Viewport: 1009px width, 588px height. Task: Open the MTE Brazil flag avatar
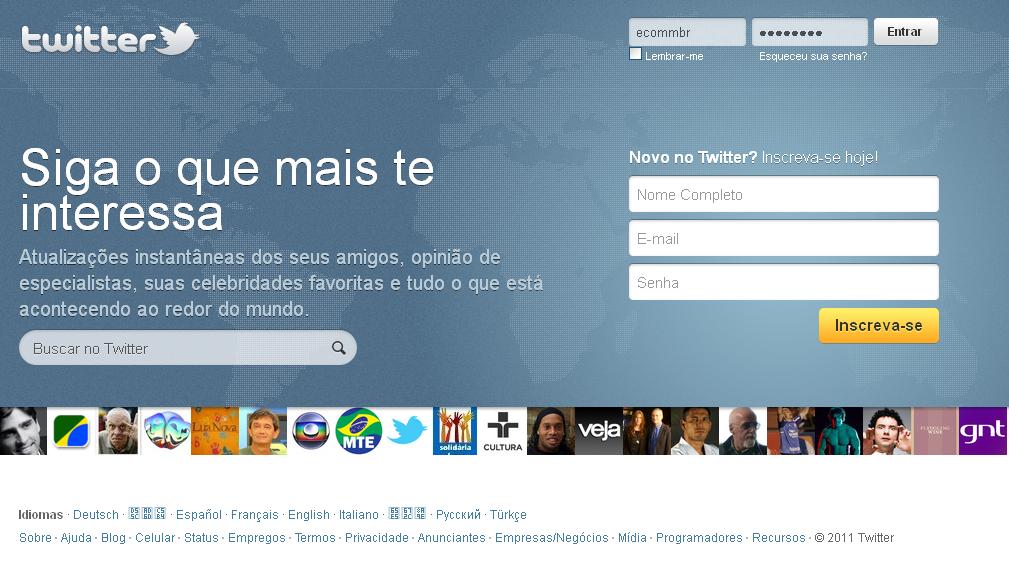pyautogui.click(x=358, y=431)
